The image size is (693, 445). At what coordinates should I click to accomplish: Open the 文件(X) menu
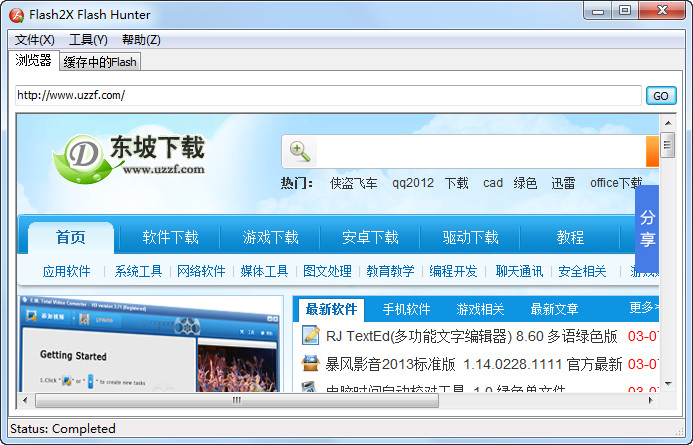click(34, 40)
